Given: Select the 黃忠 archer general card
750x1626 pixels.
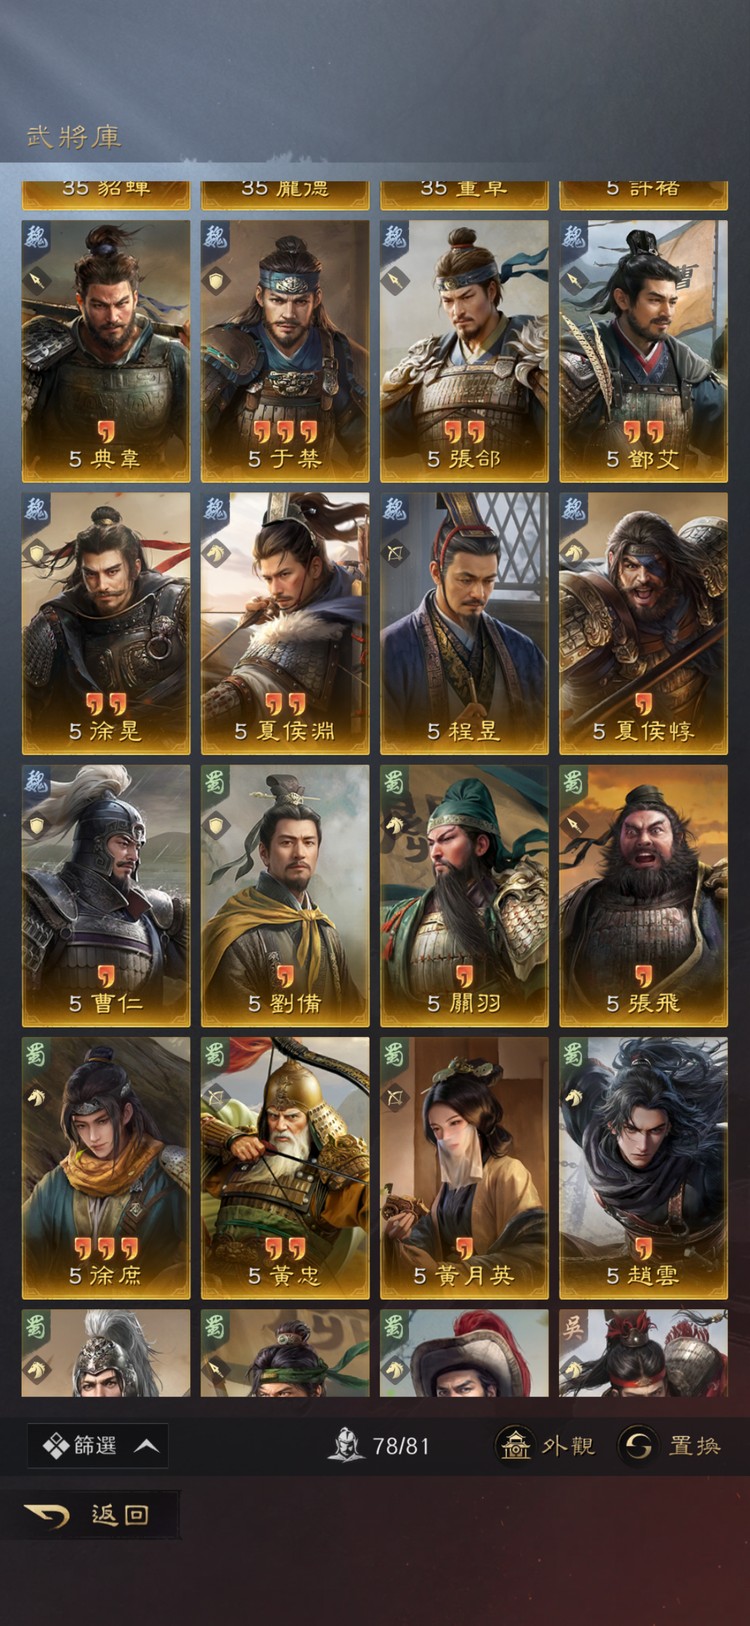Looking at the screenshot, I should click(285, 1168).
